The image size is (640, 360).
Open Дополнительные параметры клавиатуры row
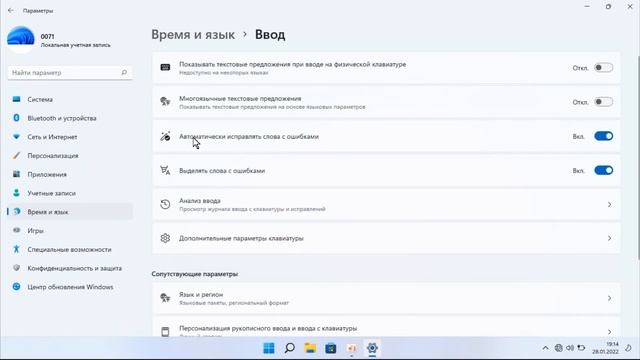(x=386, y=238)
